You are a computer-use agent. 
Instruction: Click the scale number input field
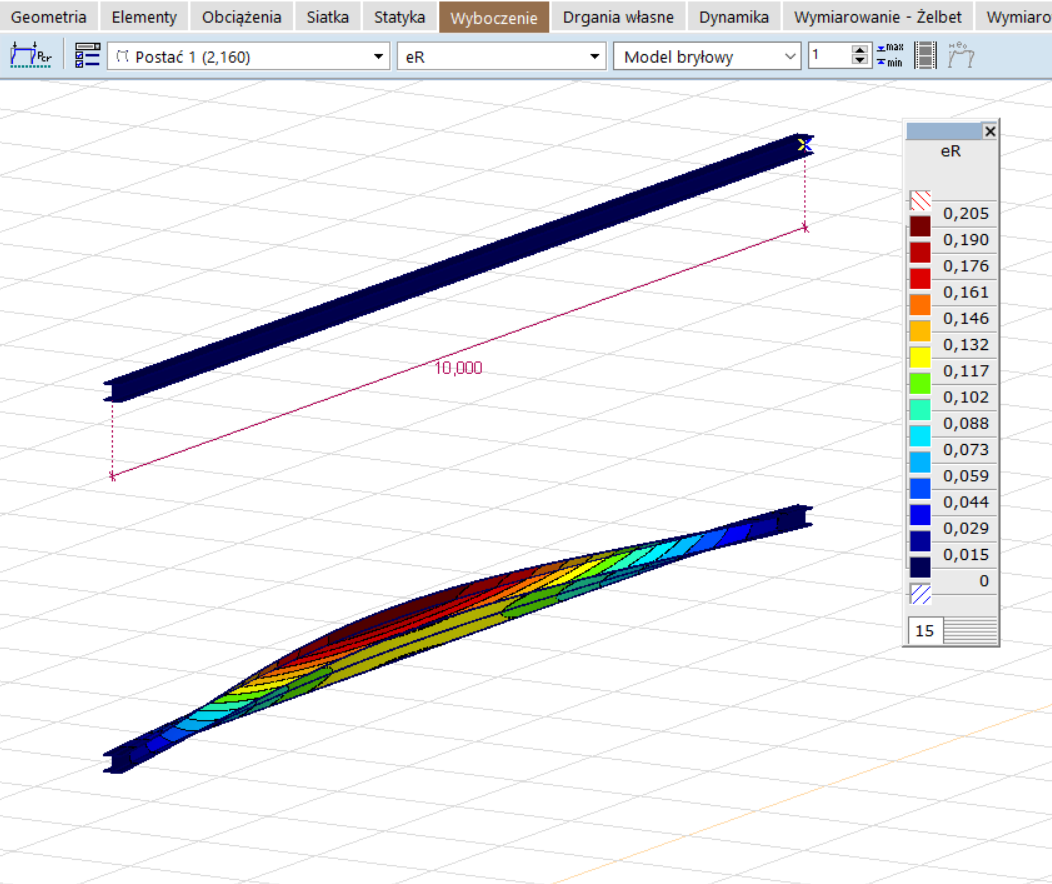click(x=830, y=56)
